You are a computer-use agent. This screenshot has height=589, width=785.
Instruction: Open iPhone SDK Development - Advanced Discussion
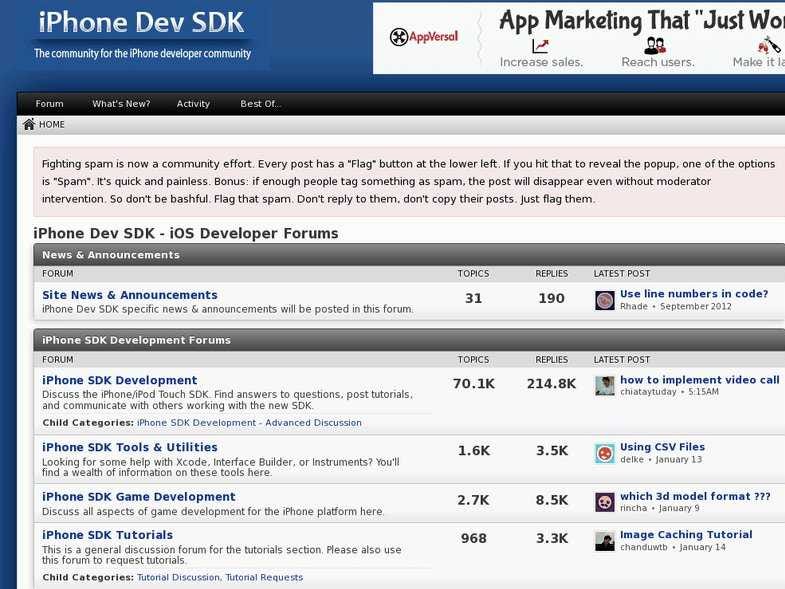(249, 423)
